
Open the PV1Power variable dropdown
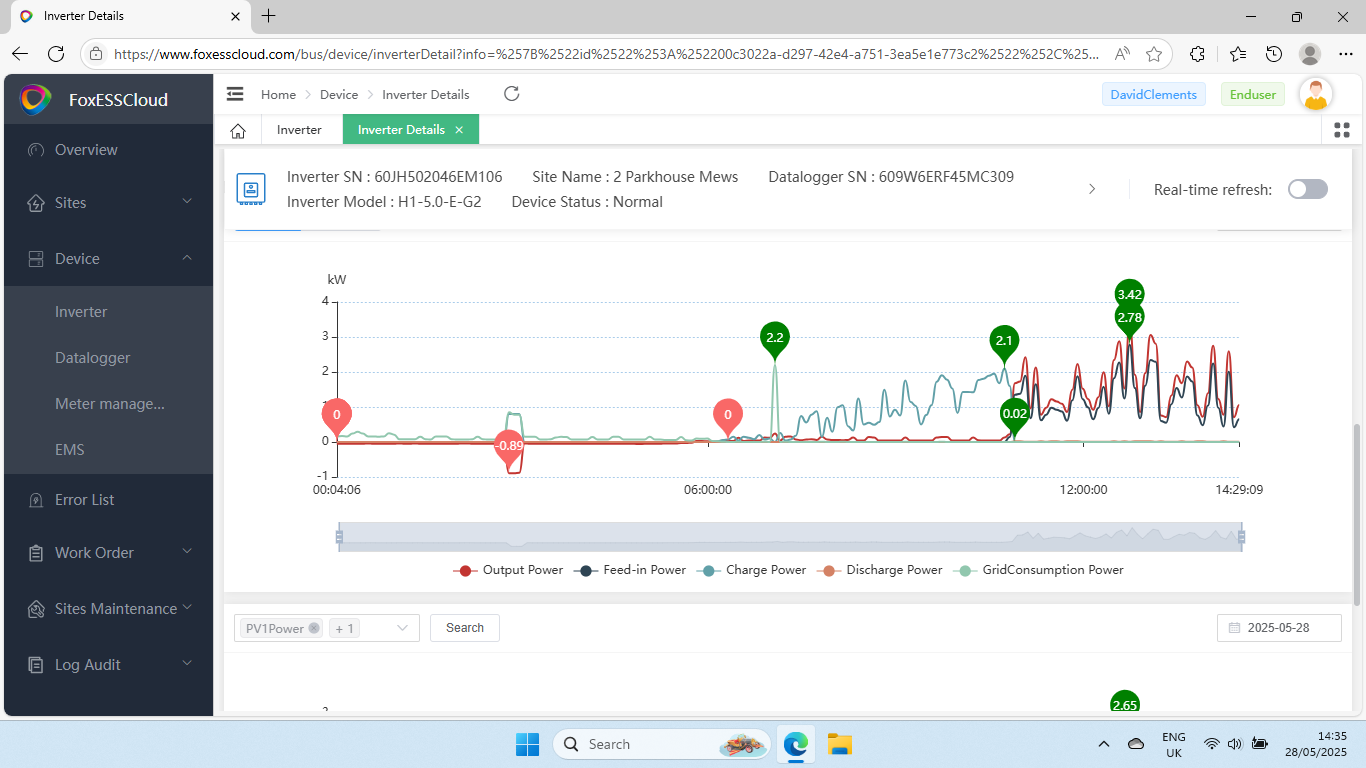403,628
